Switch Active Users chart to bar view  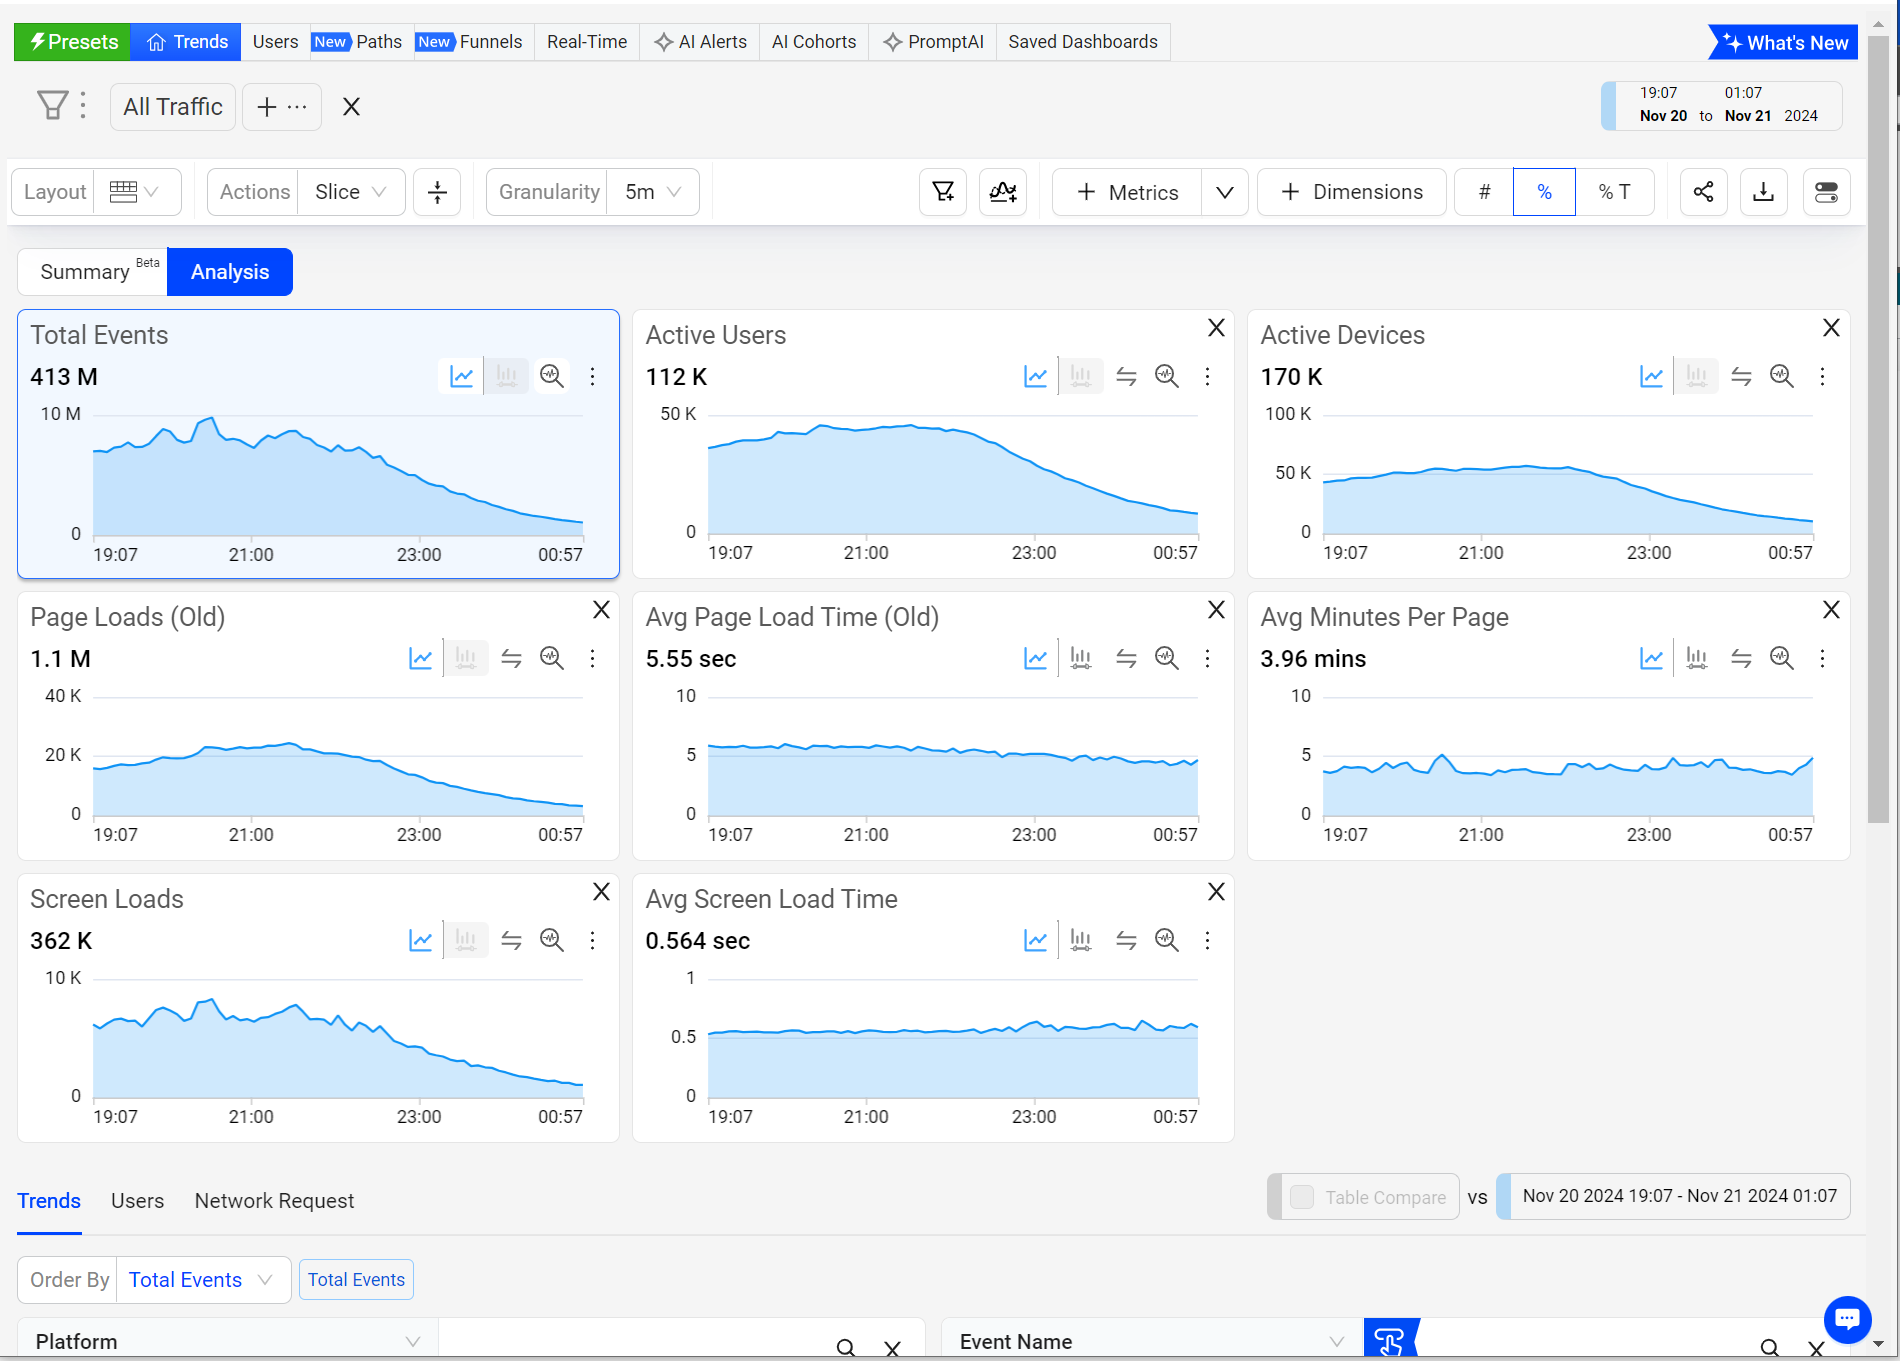1081,376
